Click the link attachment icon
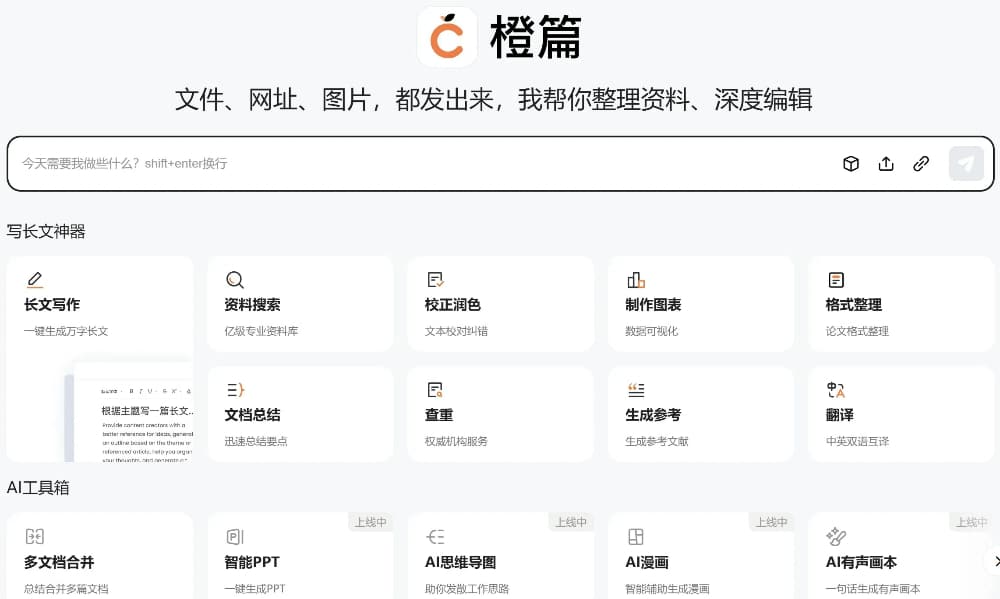Viewport: 1000px width, 599px height. click(921, 164)
